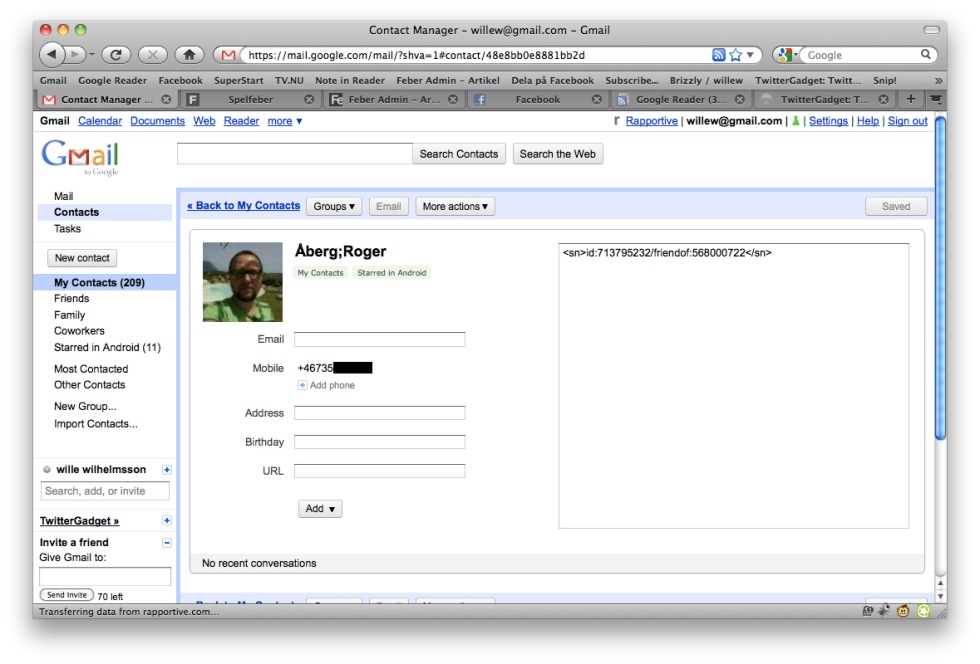Viewport: 980px width, 664px height.
Task: Click the New contact button
Action: [x=82, y=258]
